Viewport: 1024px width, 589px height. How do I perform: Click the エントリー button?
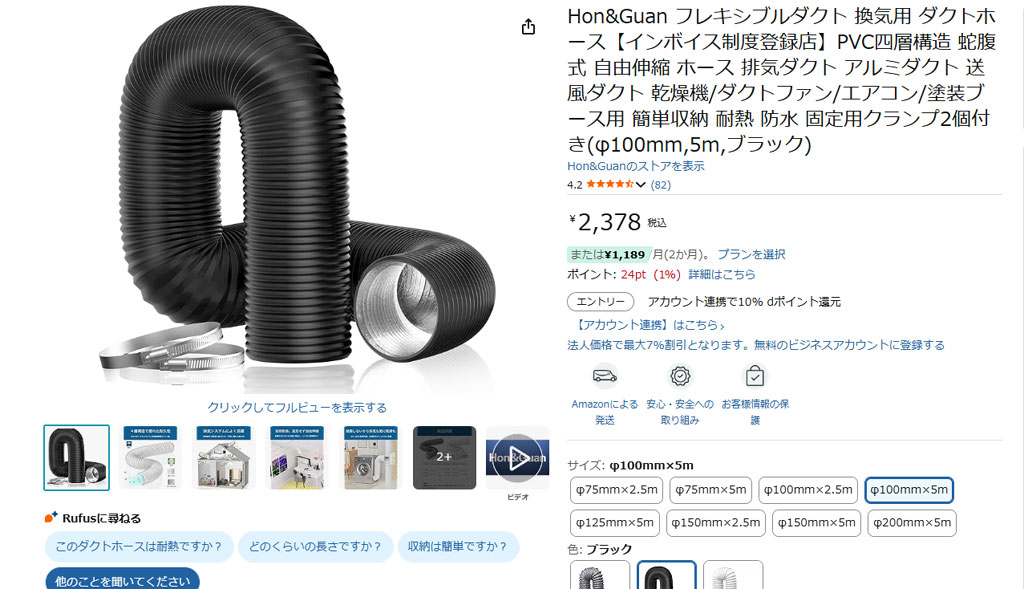coord(601,302)
